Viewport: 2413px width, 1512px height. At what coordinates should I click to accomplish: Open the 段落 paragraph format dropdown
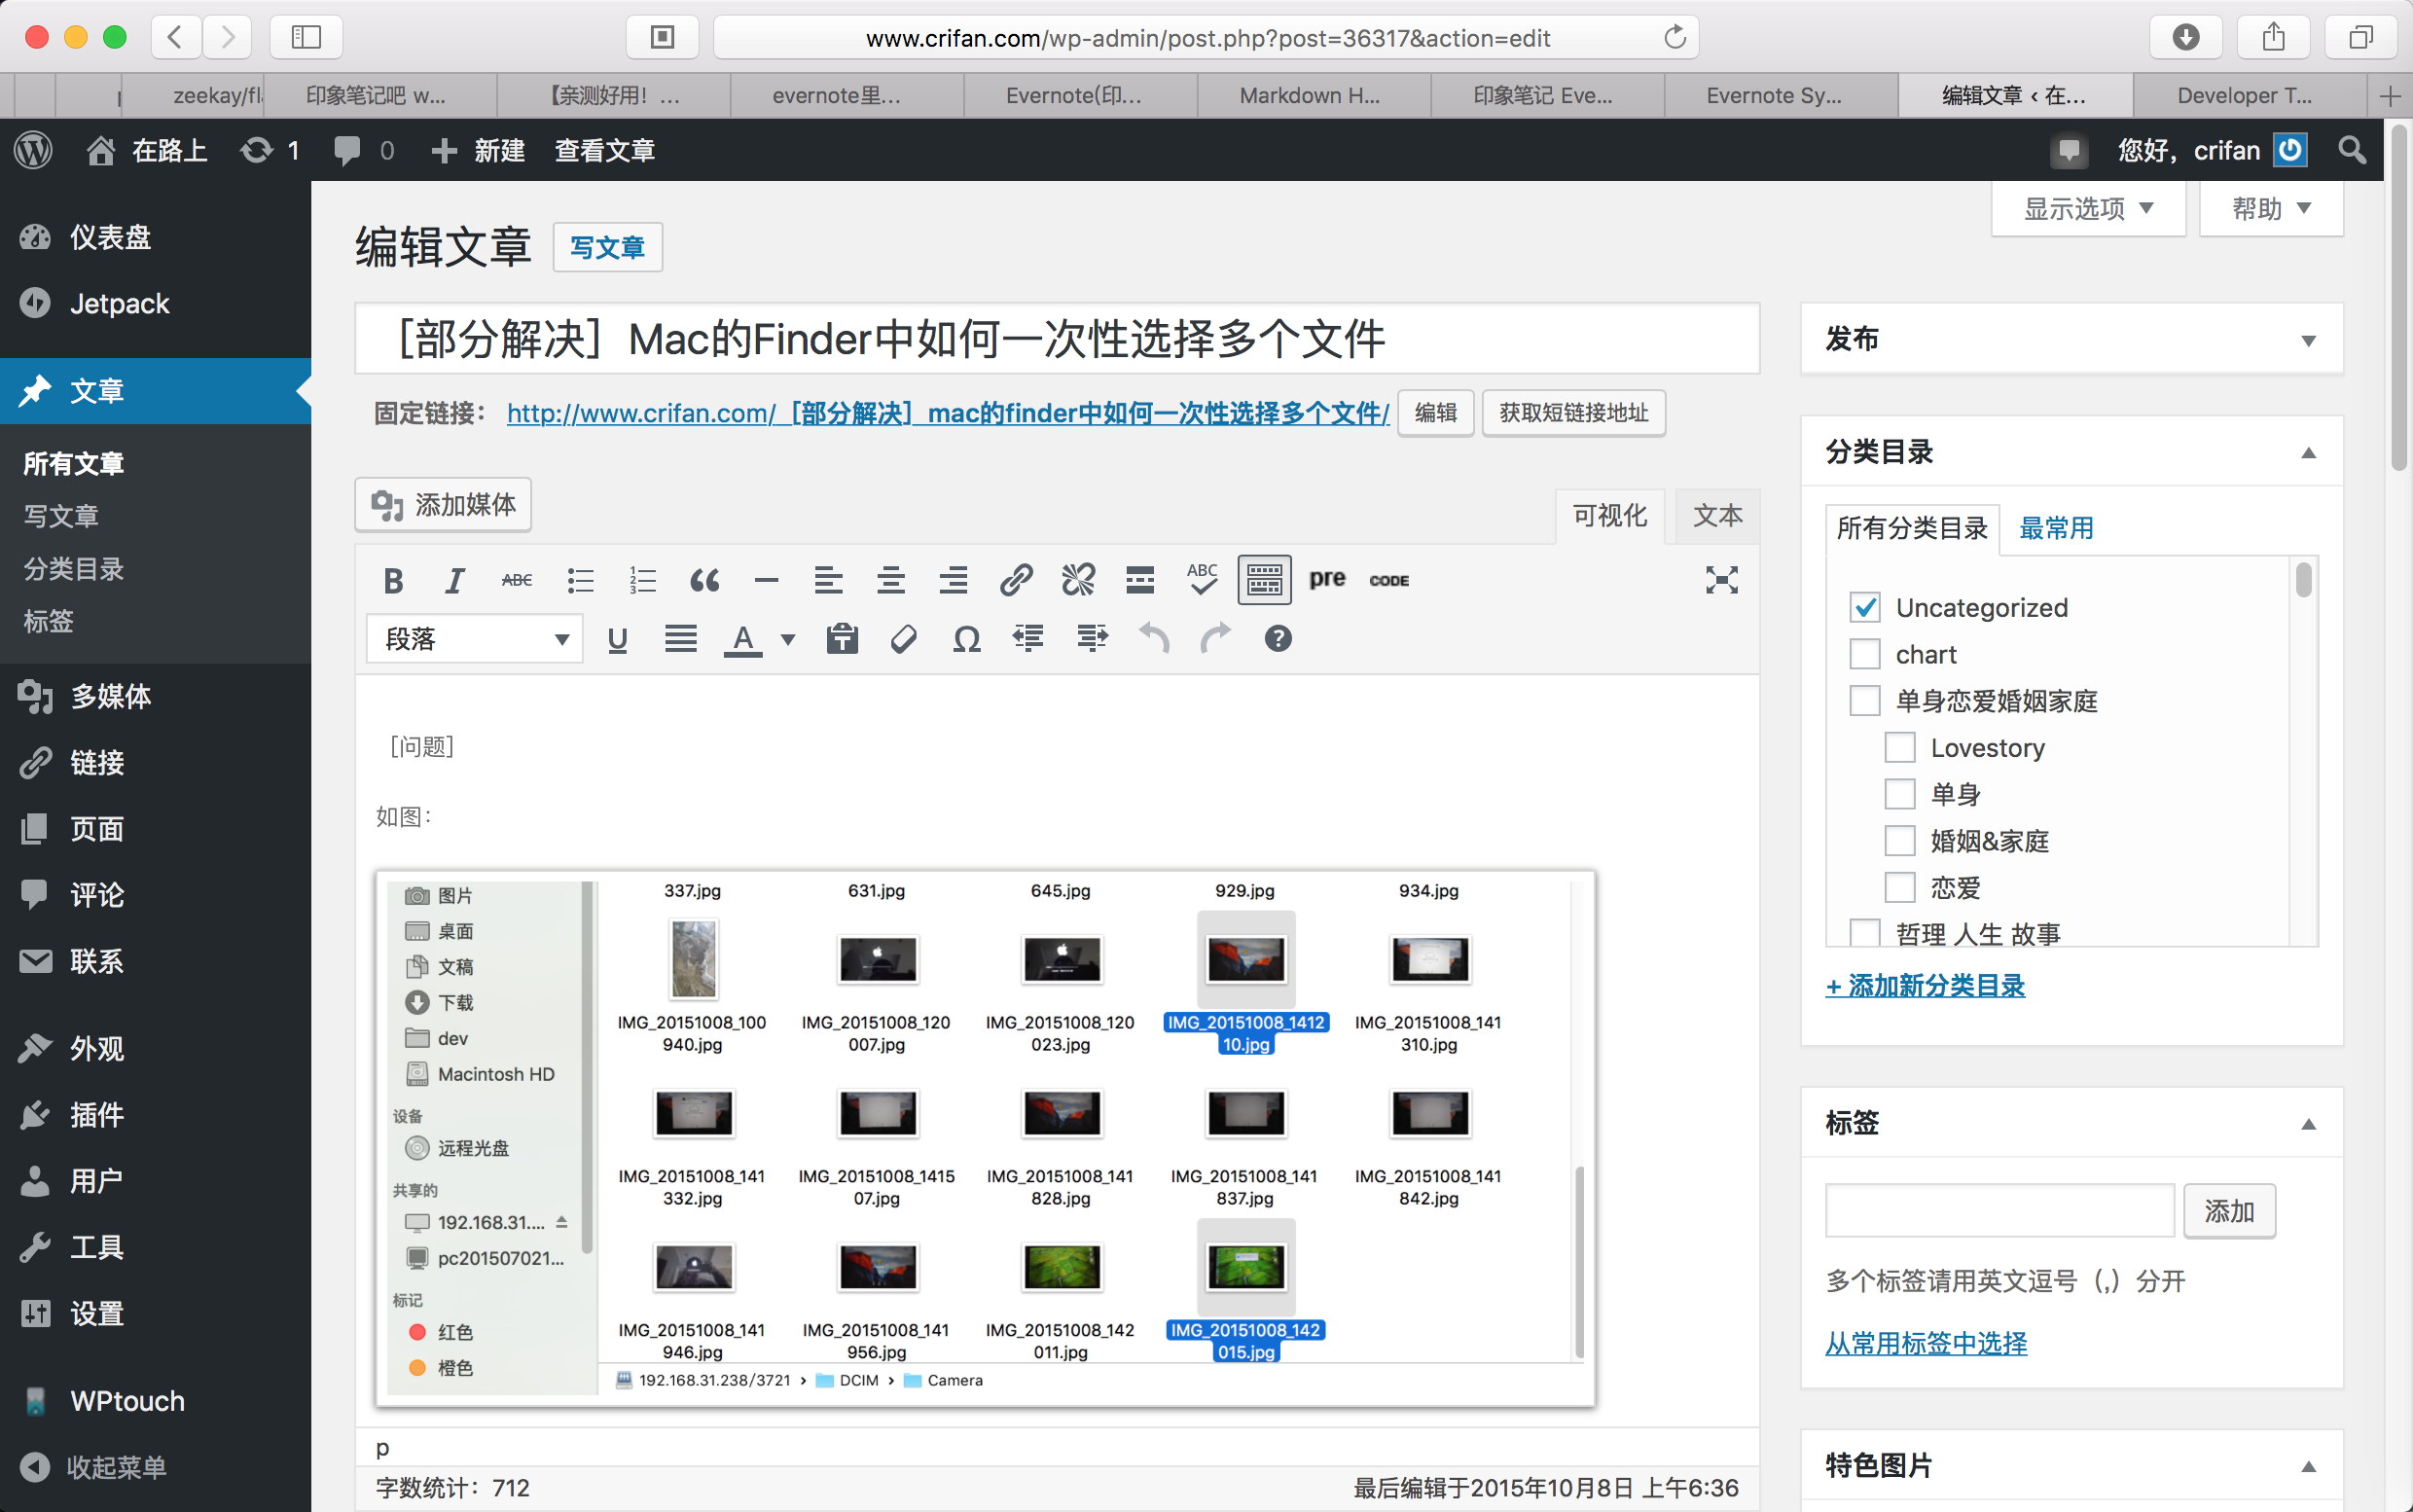coord(475,639)
